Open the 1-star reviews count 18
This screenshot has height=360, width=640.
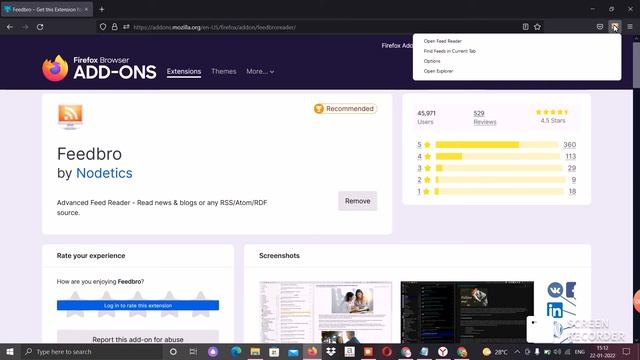[572, 191]
